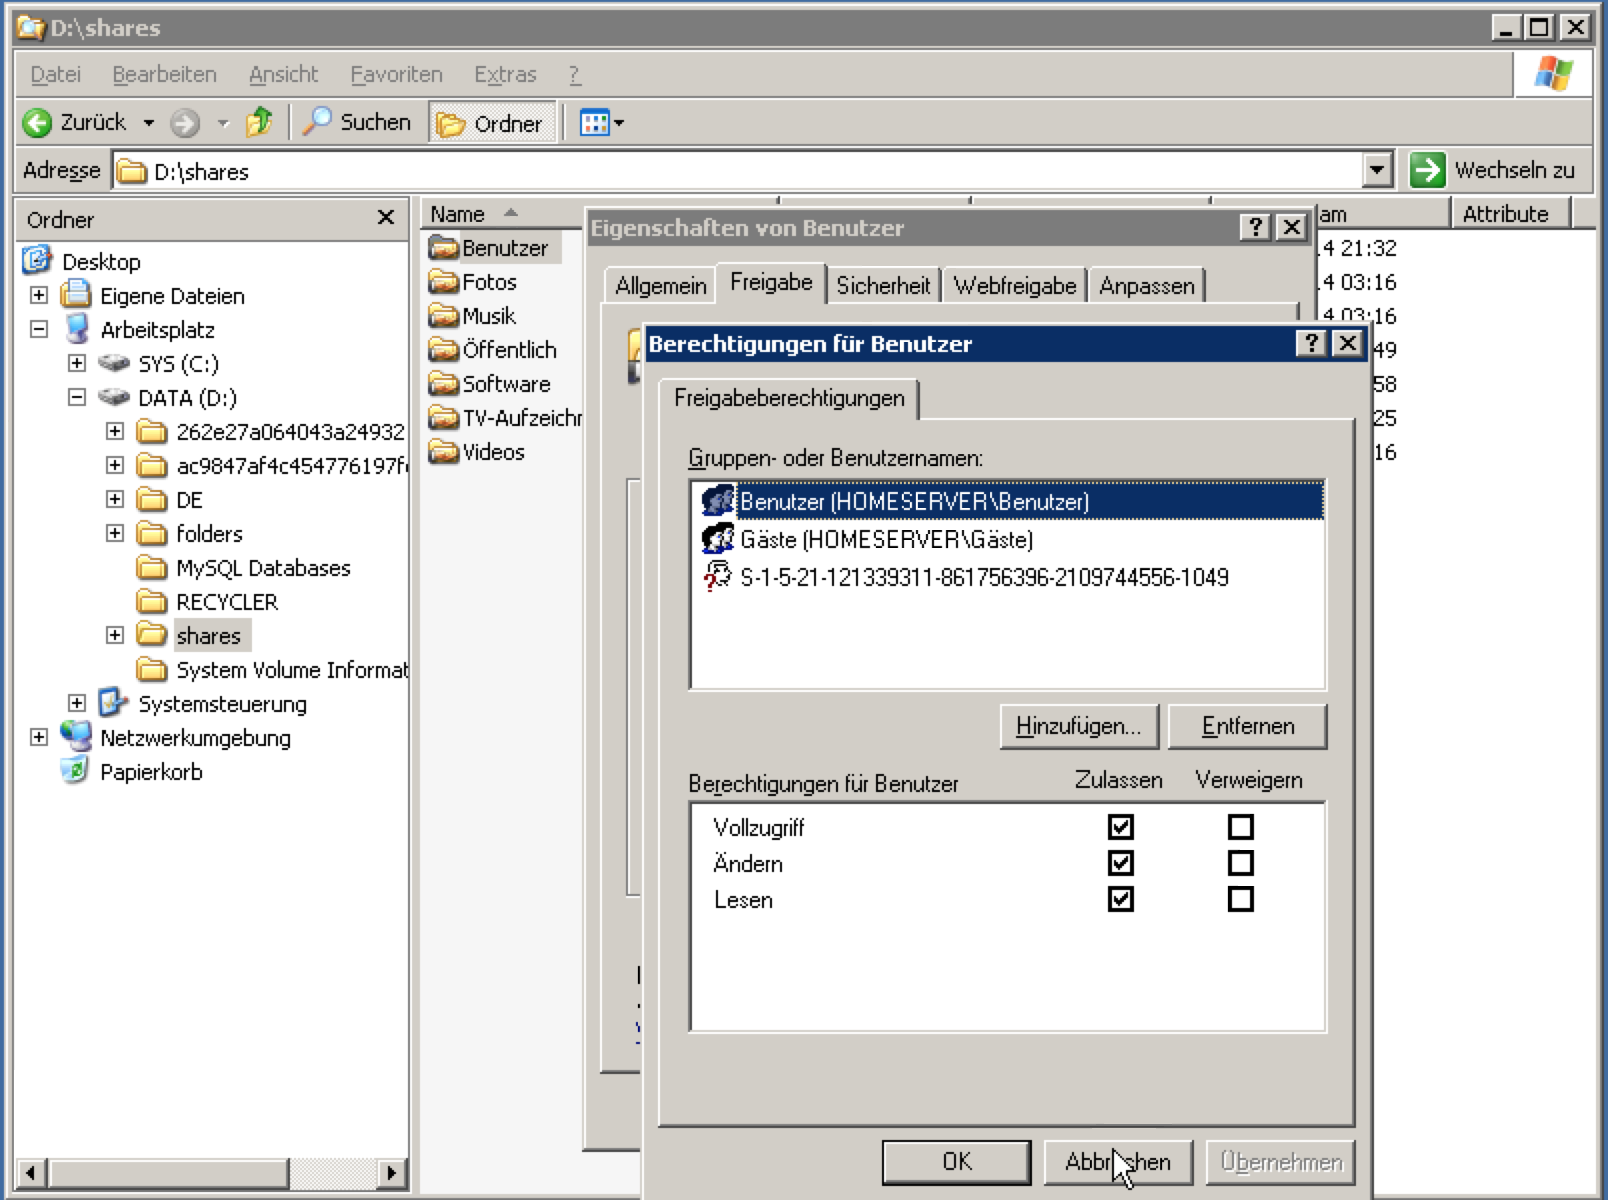Click the folder pane horizontal scrollbar thumb

168,1172
